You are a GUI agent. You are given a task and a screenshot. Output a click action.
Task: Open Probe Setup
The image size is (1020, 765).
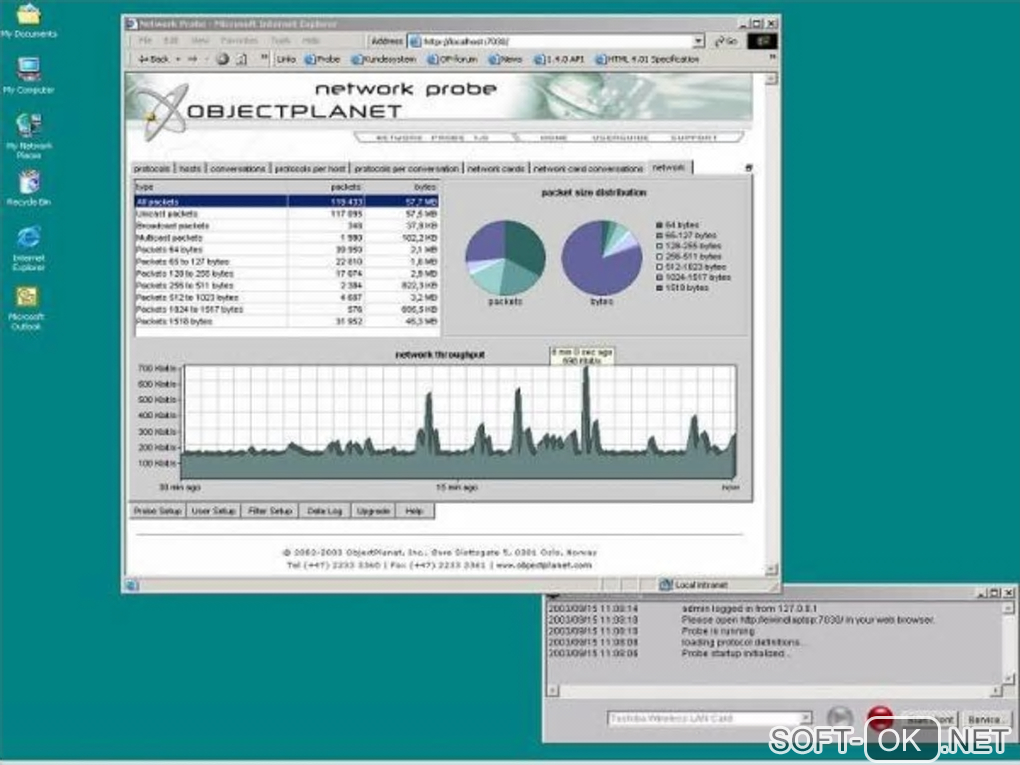click(157, 511)
